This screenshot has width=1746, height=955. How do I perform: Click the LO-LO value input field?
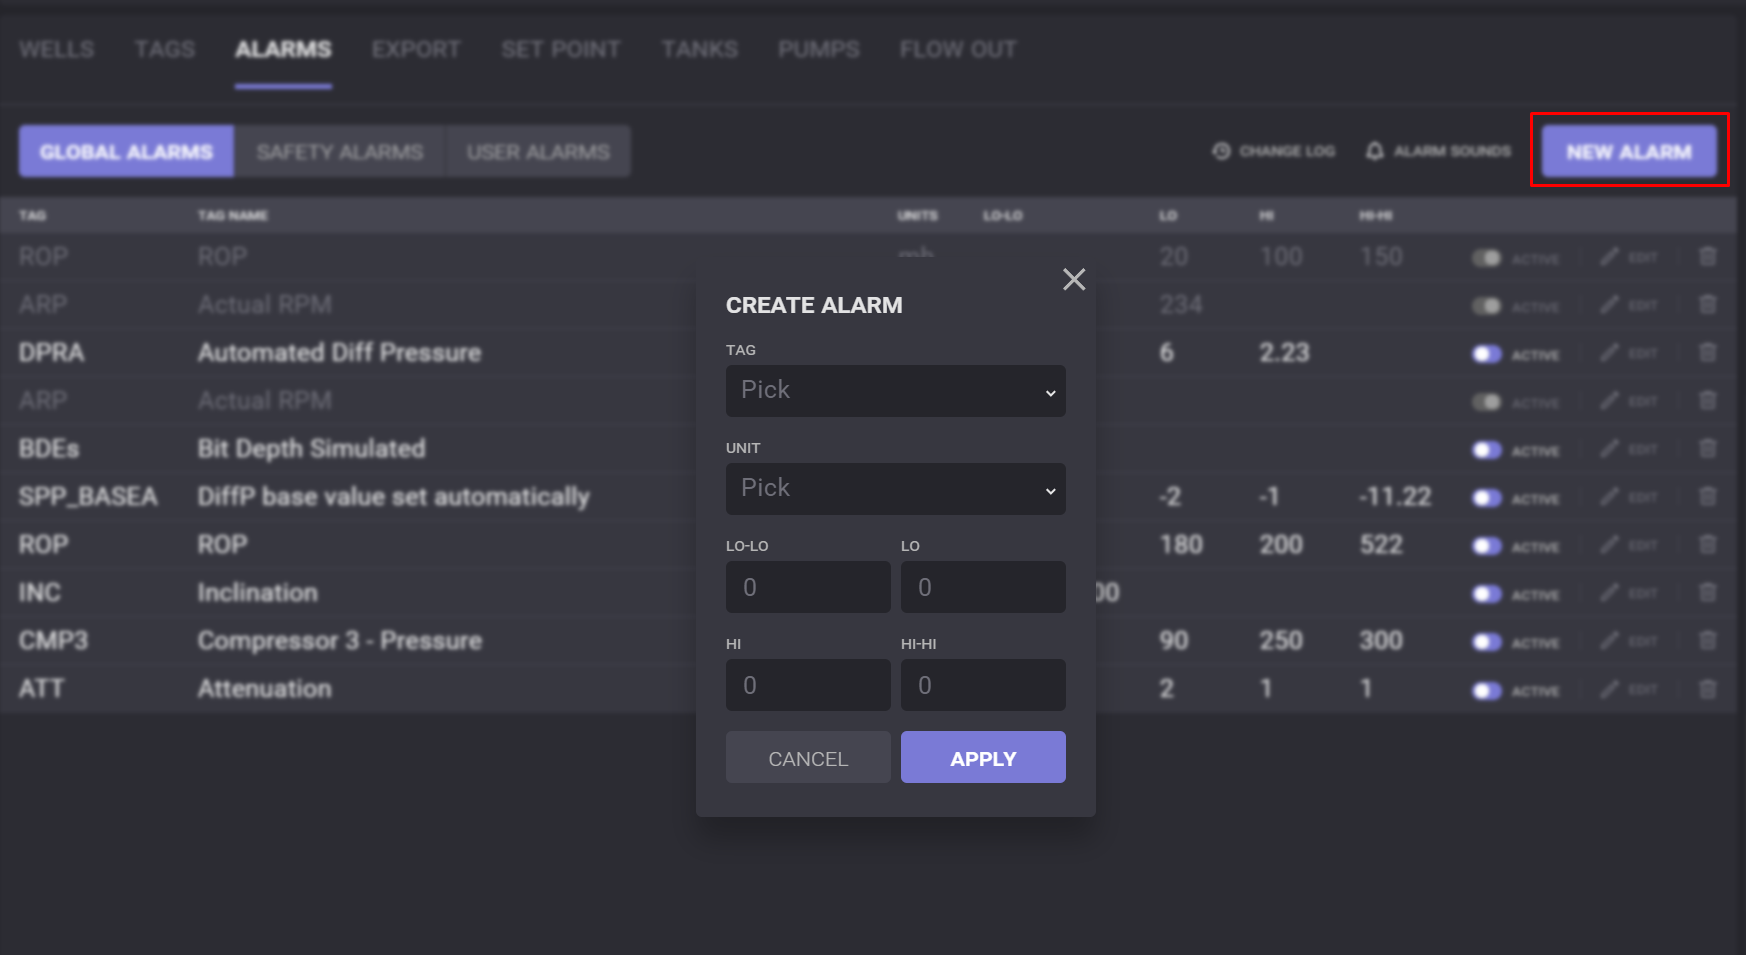(x=808, y=587)
